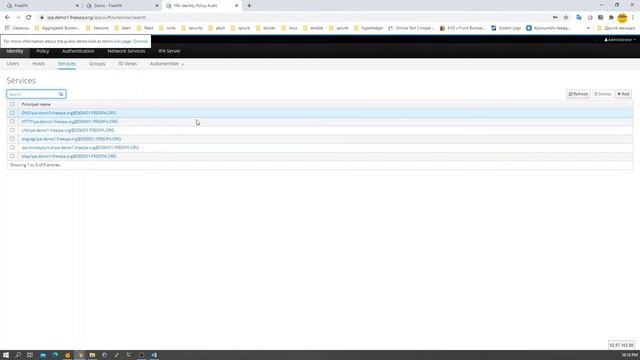The width and height of the screenshot is (640, 360).
Task: Click the Principal name column header
Action: point(36,104)
